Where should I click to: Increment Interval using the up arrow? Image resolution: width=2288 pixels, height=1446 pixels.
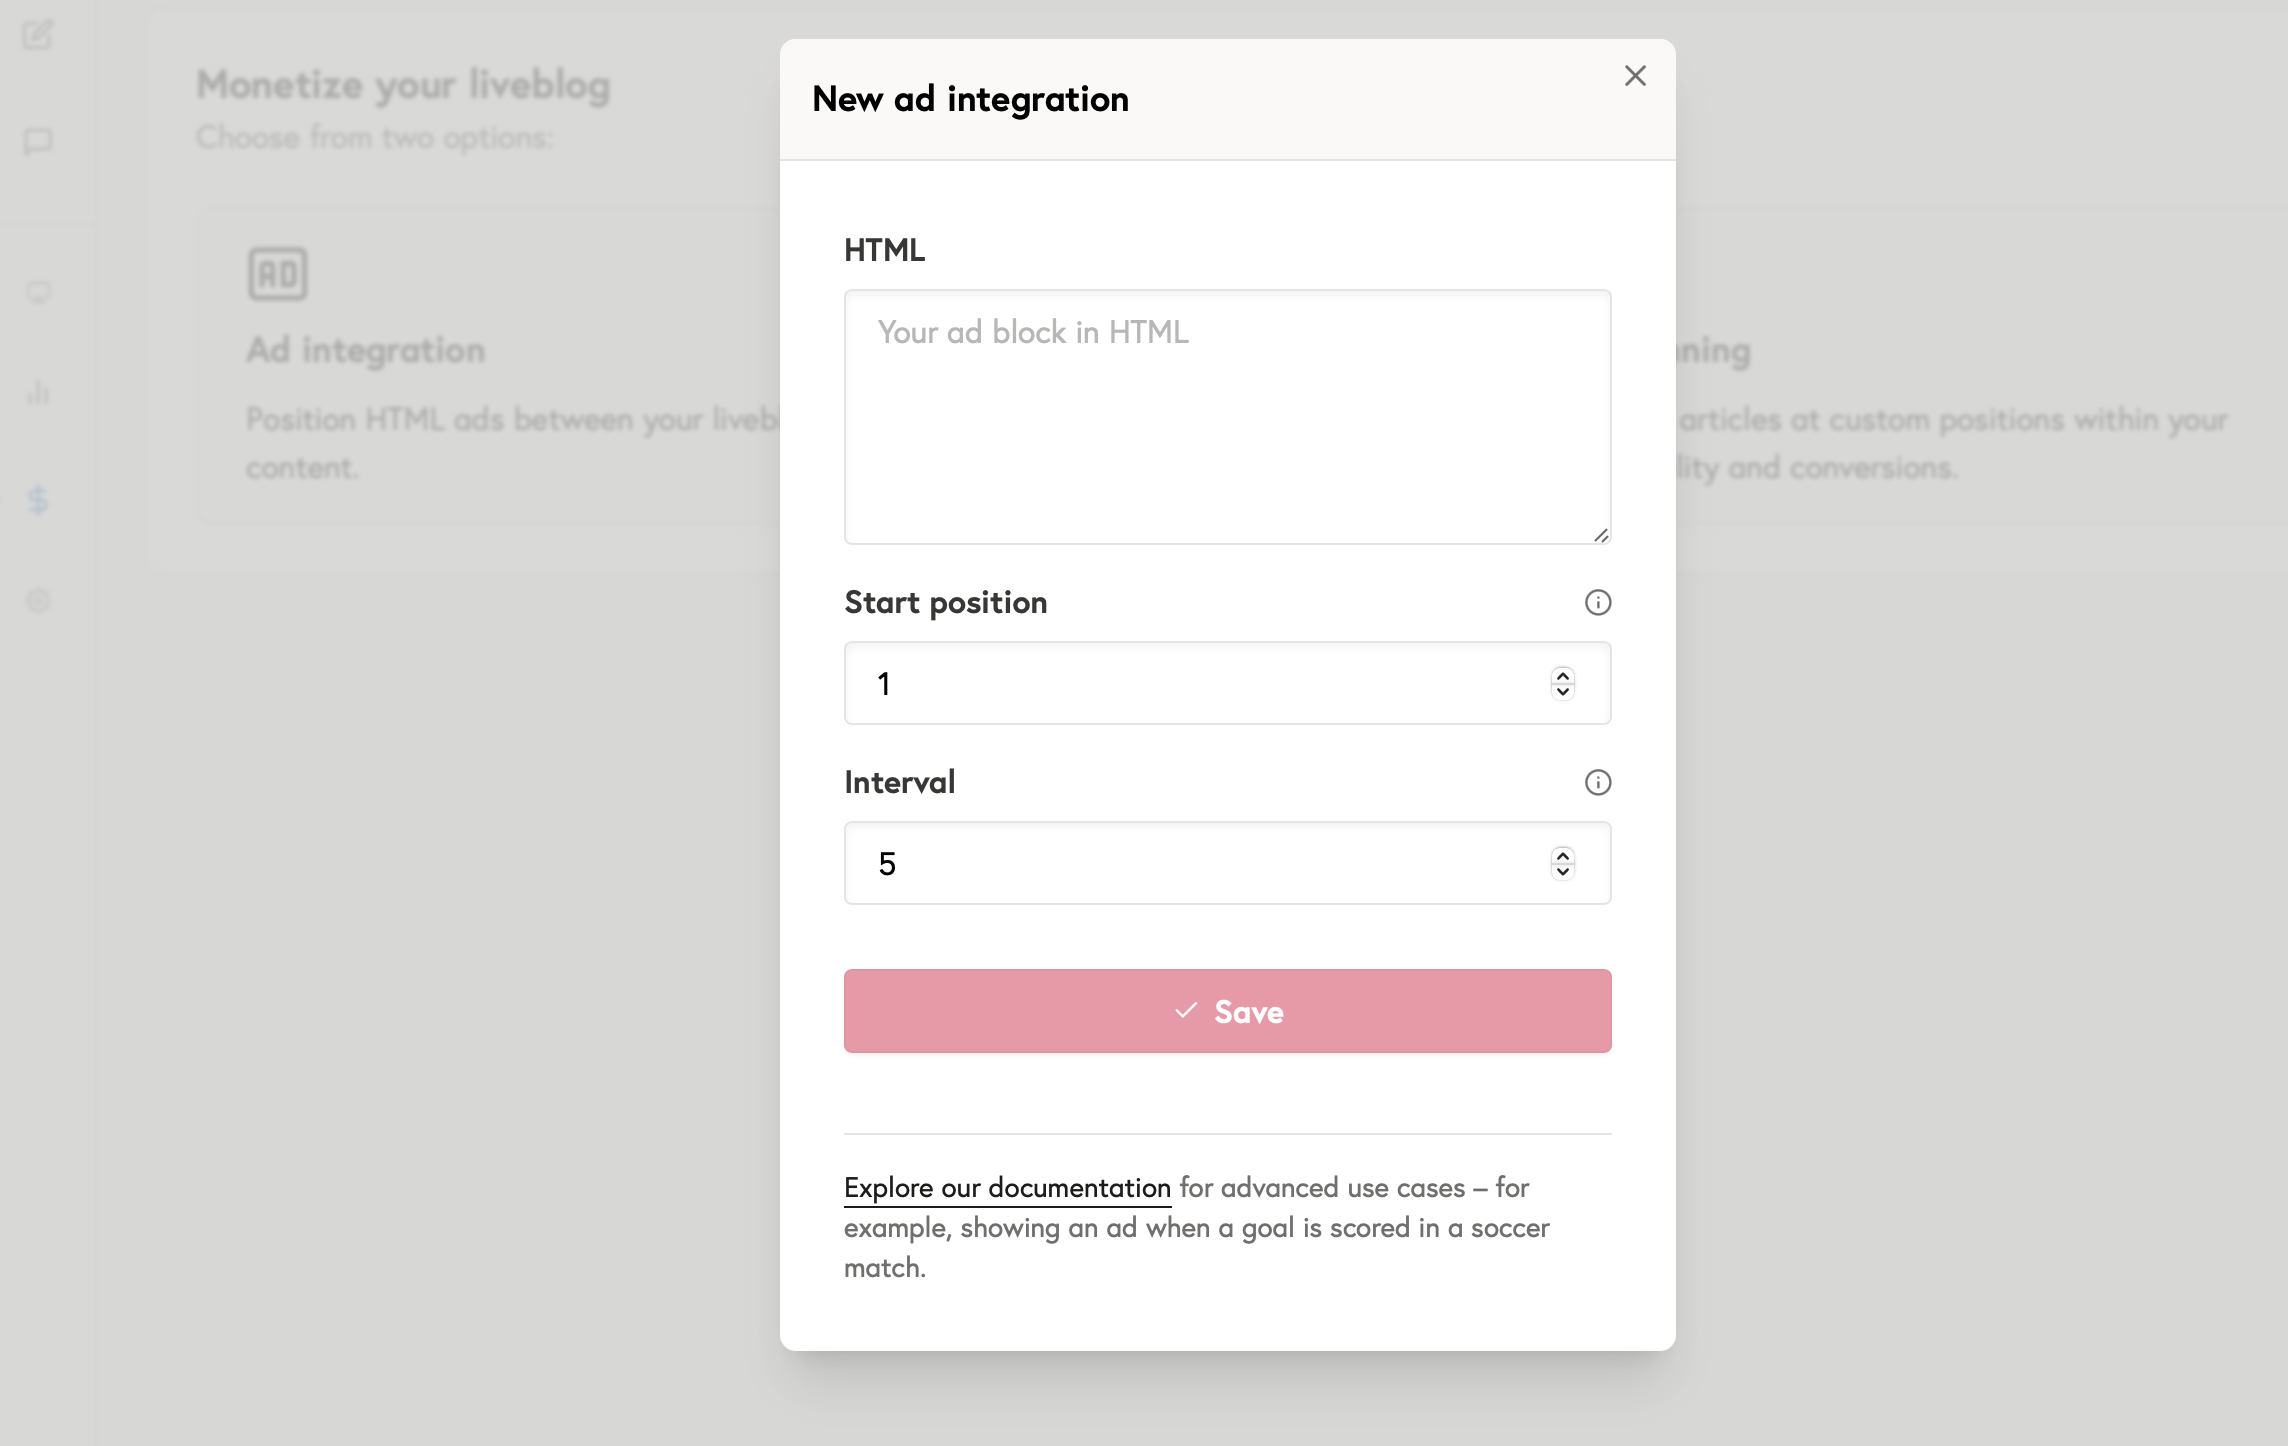[1561, 855]
